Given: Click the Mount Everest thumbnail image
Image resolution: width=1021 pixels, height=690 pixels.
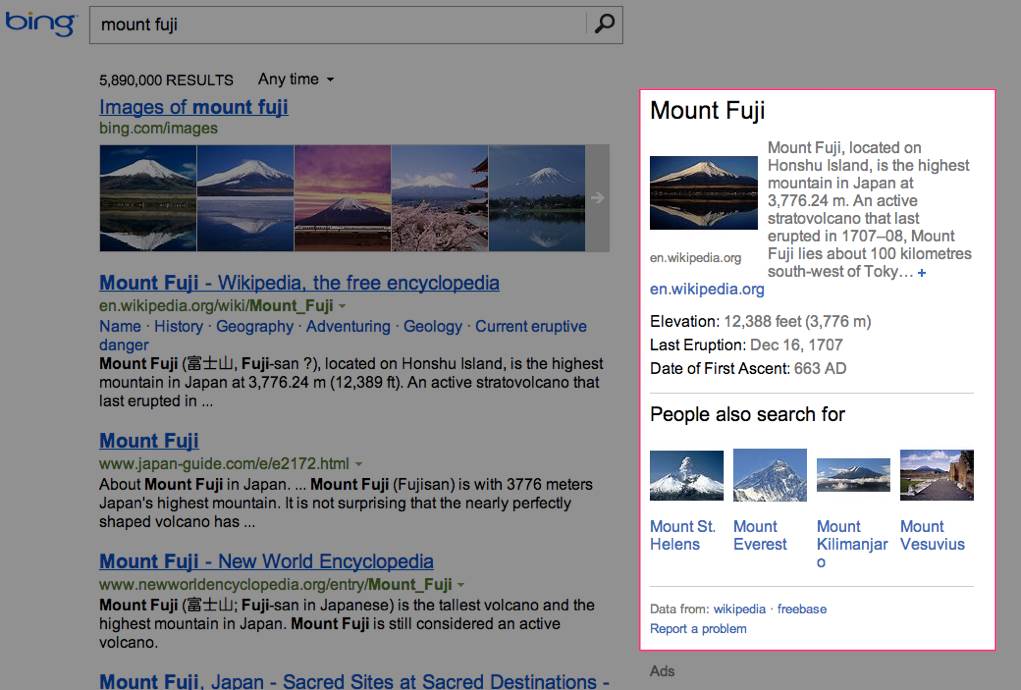Looking at the screenshot, I should [x=770, y=475].
